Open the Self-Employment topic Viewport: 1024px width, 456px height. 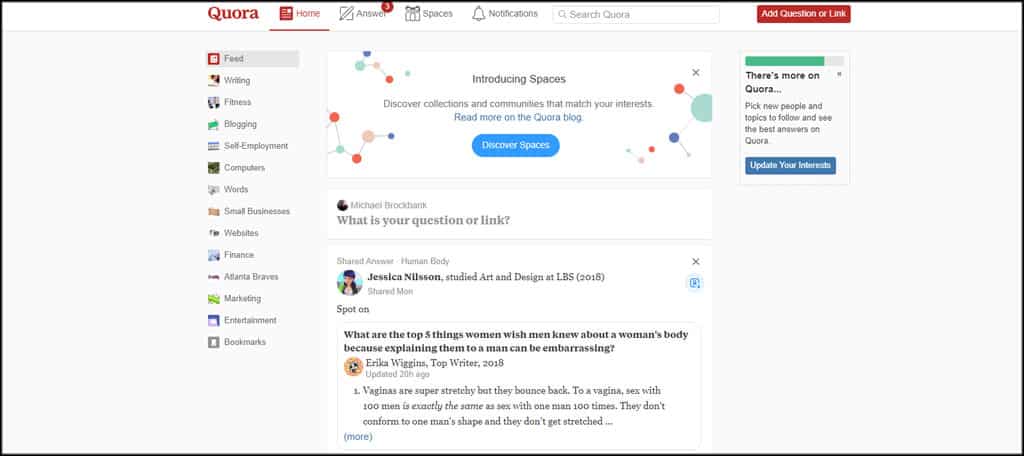[x=256, y=146]
